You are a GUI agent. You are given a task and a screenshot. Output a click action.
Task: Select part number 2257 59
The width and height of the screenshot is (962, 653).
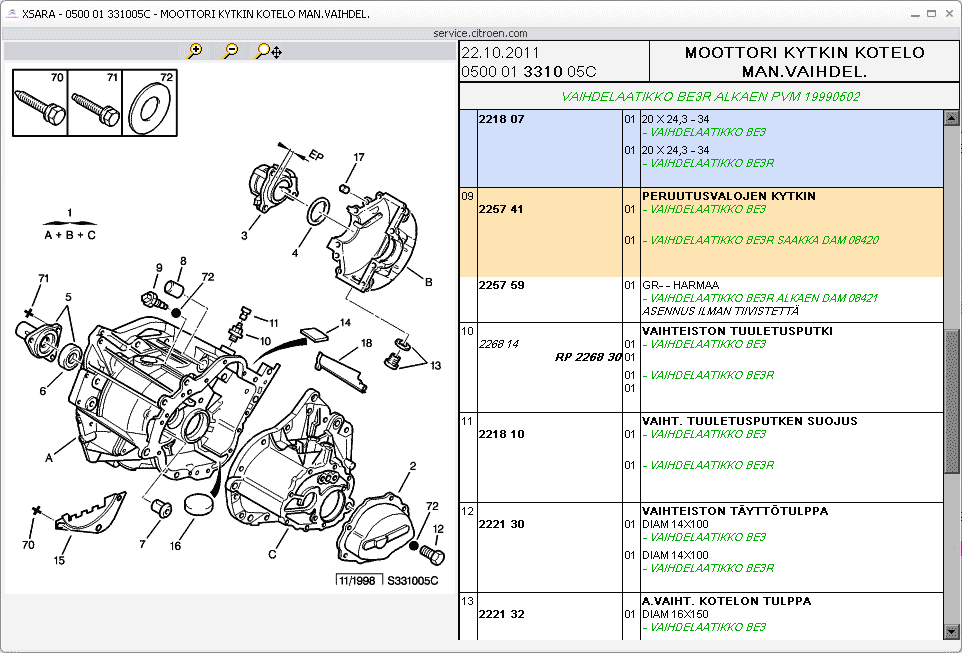point(501,285)
